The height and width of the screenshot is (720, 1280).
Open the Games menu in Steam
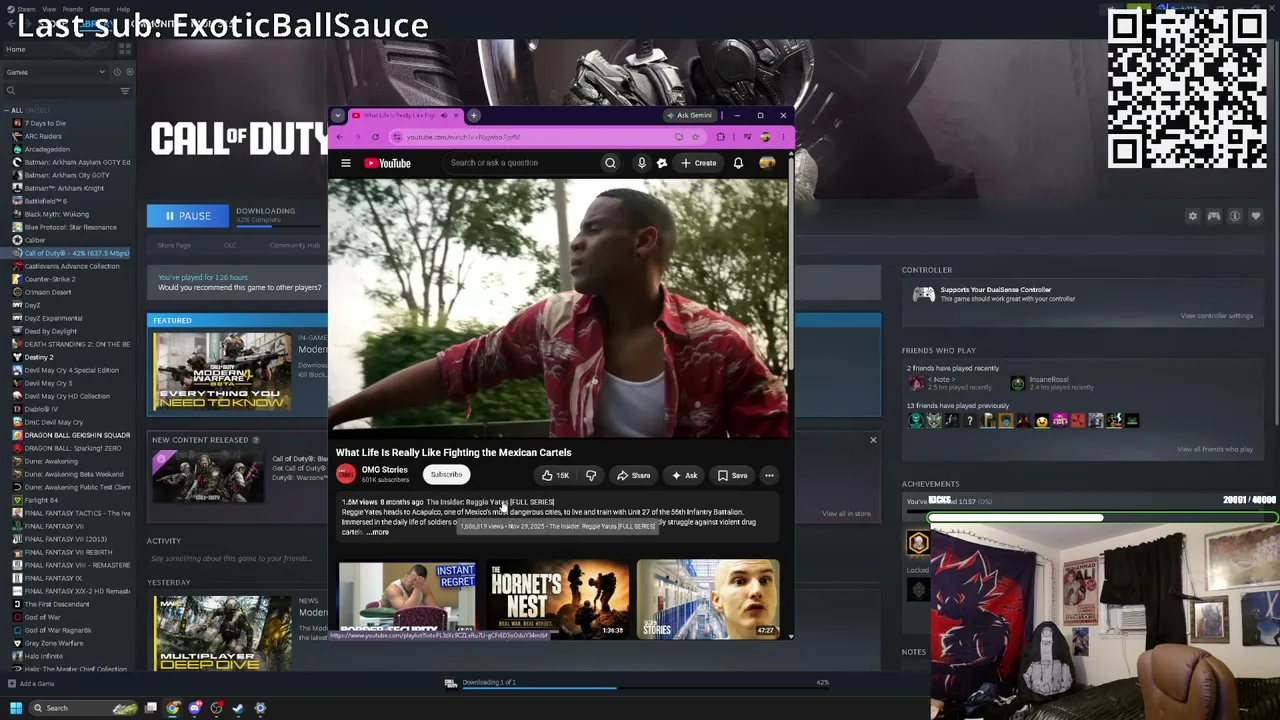(100, 9)
